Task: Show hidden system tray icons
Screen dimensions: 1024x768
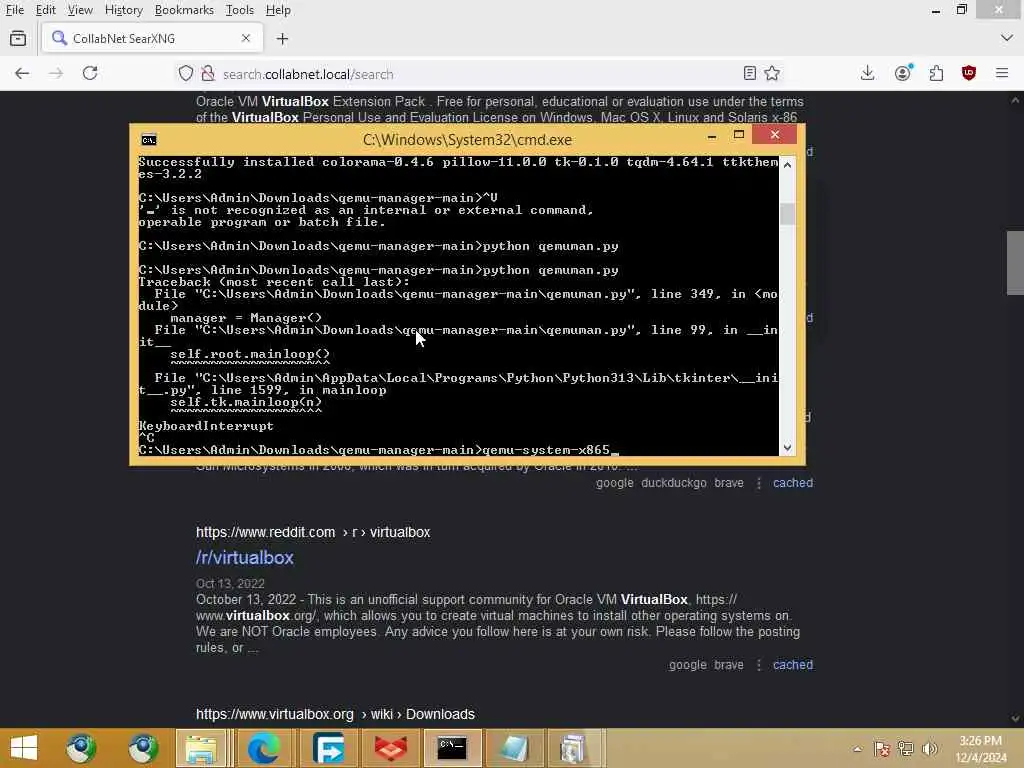Action: [857, 749]
